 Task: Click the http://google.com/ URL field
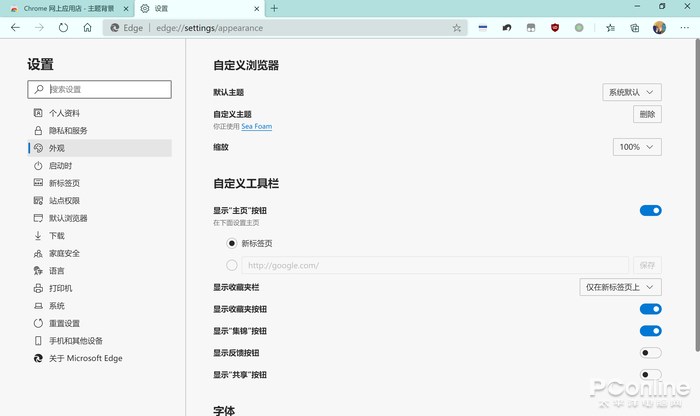coord(435,265)
